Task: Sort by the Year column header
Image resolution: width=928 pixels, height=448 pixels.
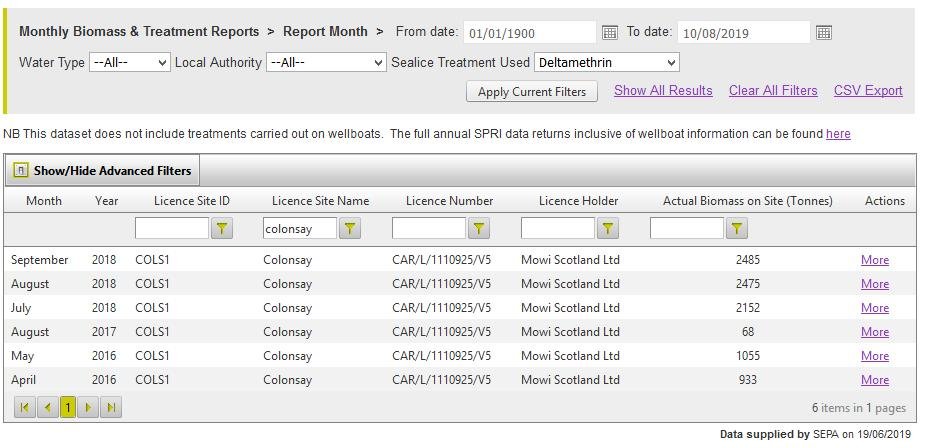Action: coord(106,201)
